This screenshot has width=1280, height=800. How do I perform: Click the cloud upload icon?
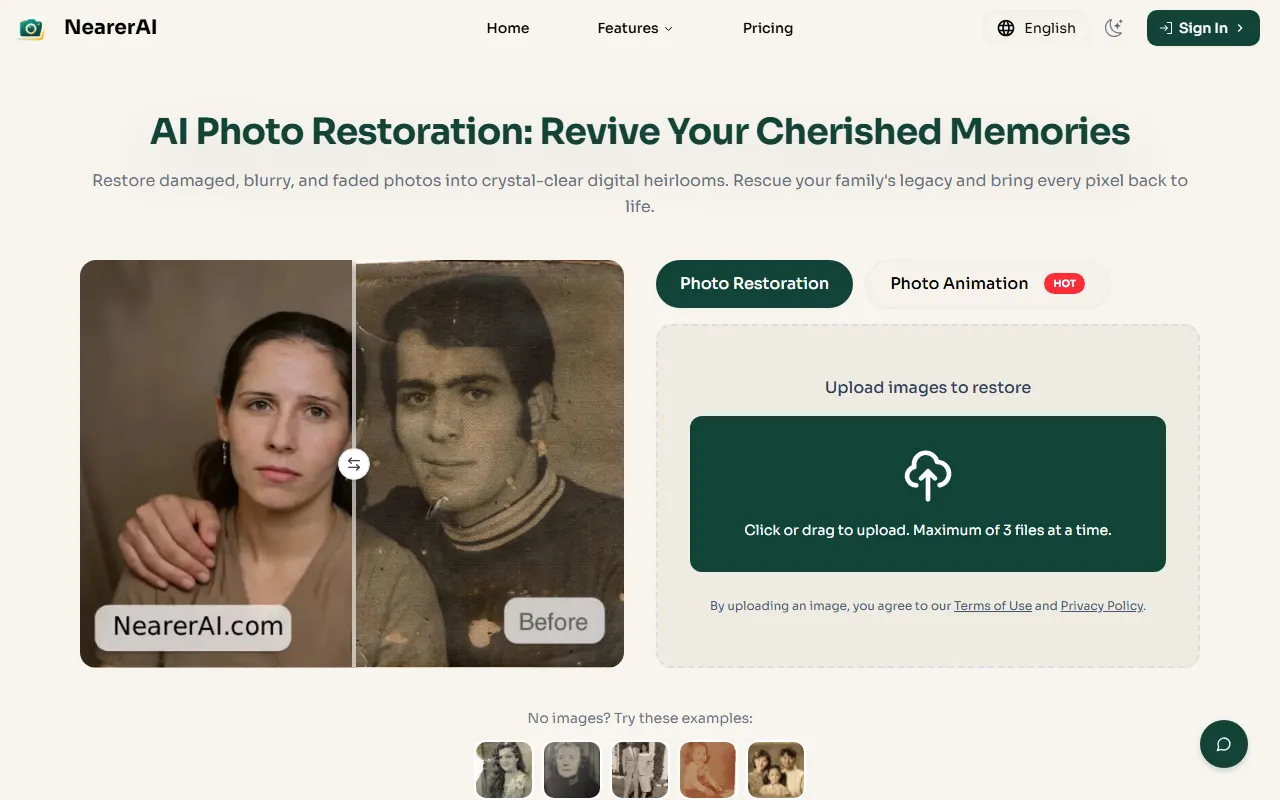pyautogui.click(x=927, y=476)
